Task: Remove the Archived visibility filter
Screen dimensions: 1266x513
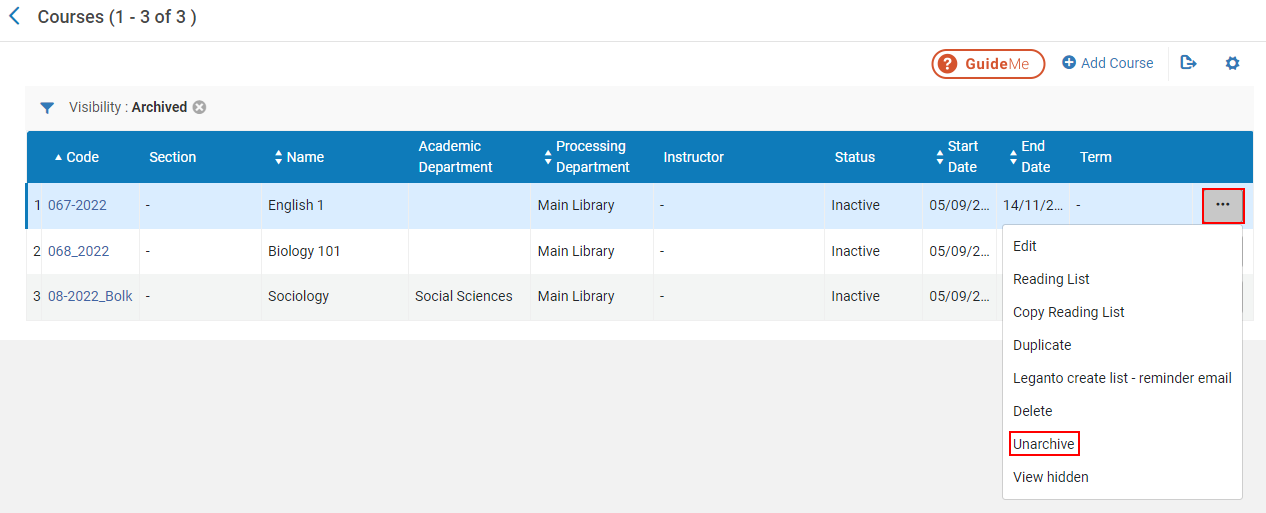Action: click(x=200, y=107)
